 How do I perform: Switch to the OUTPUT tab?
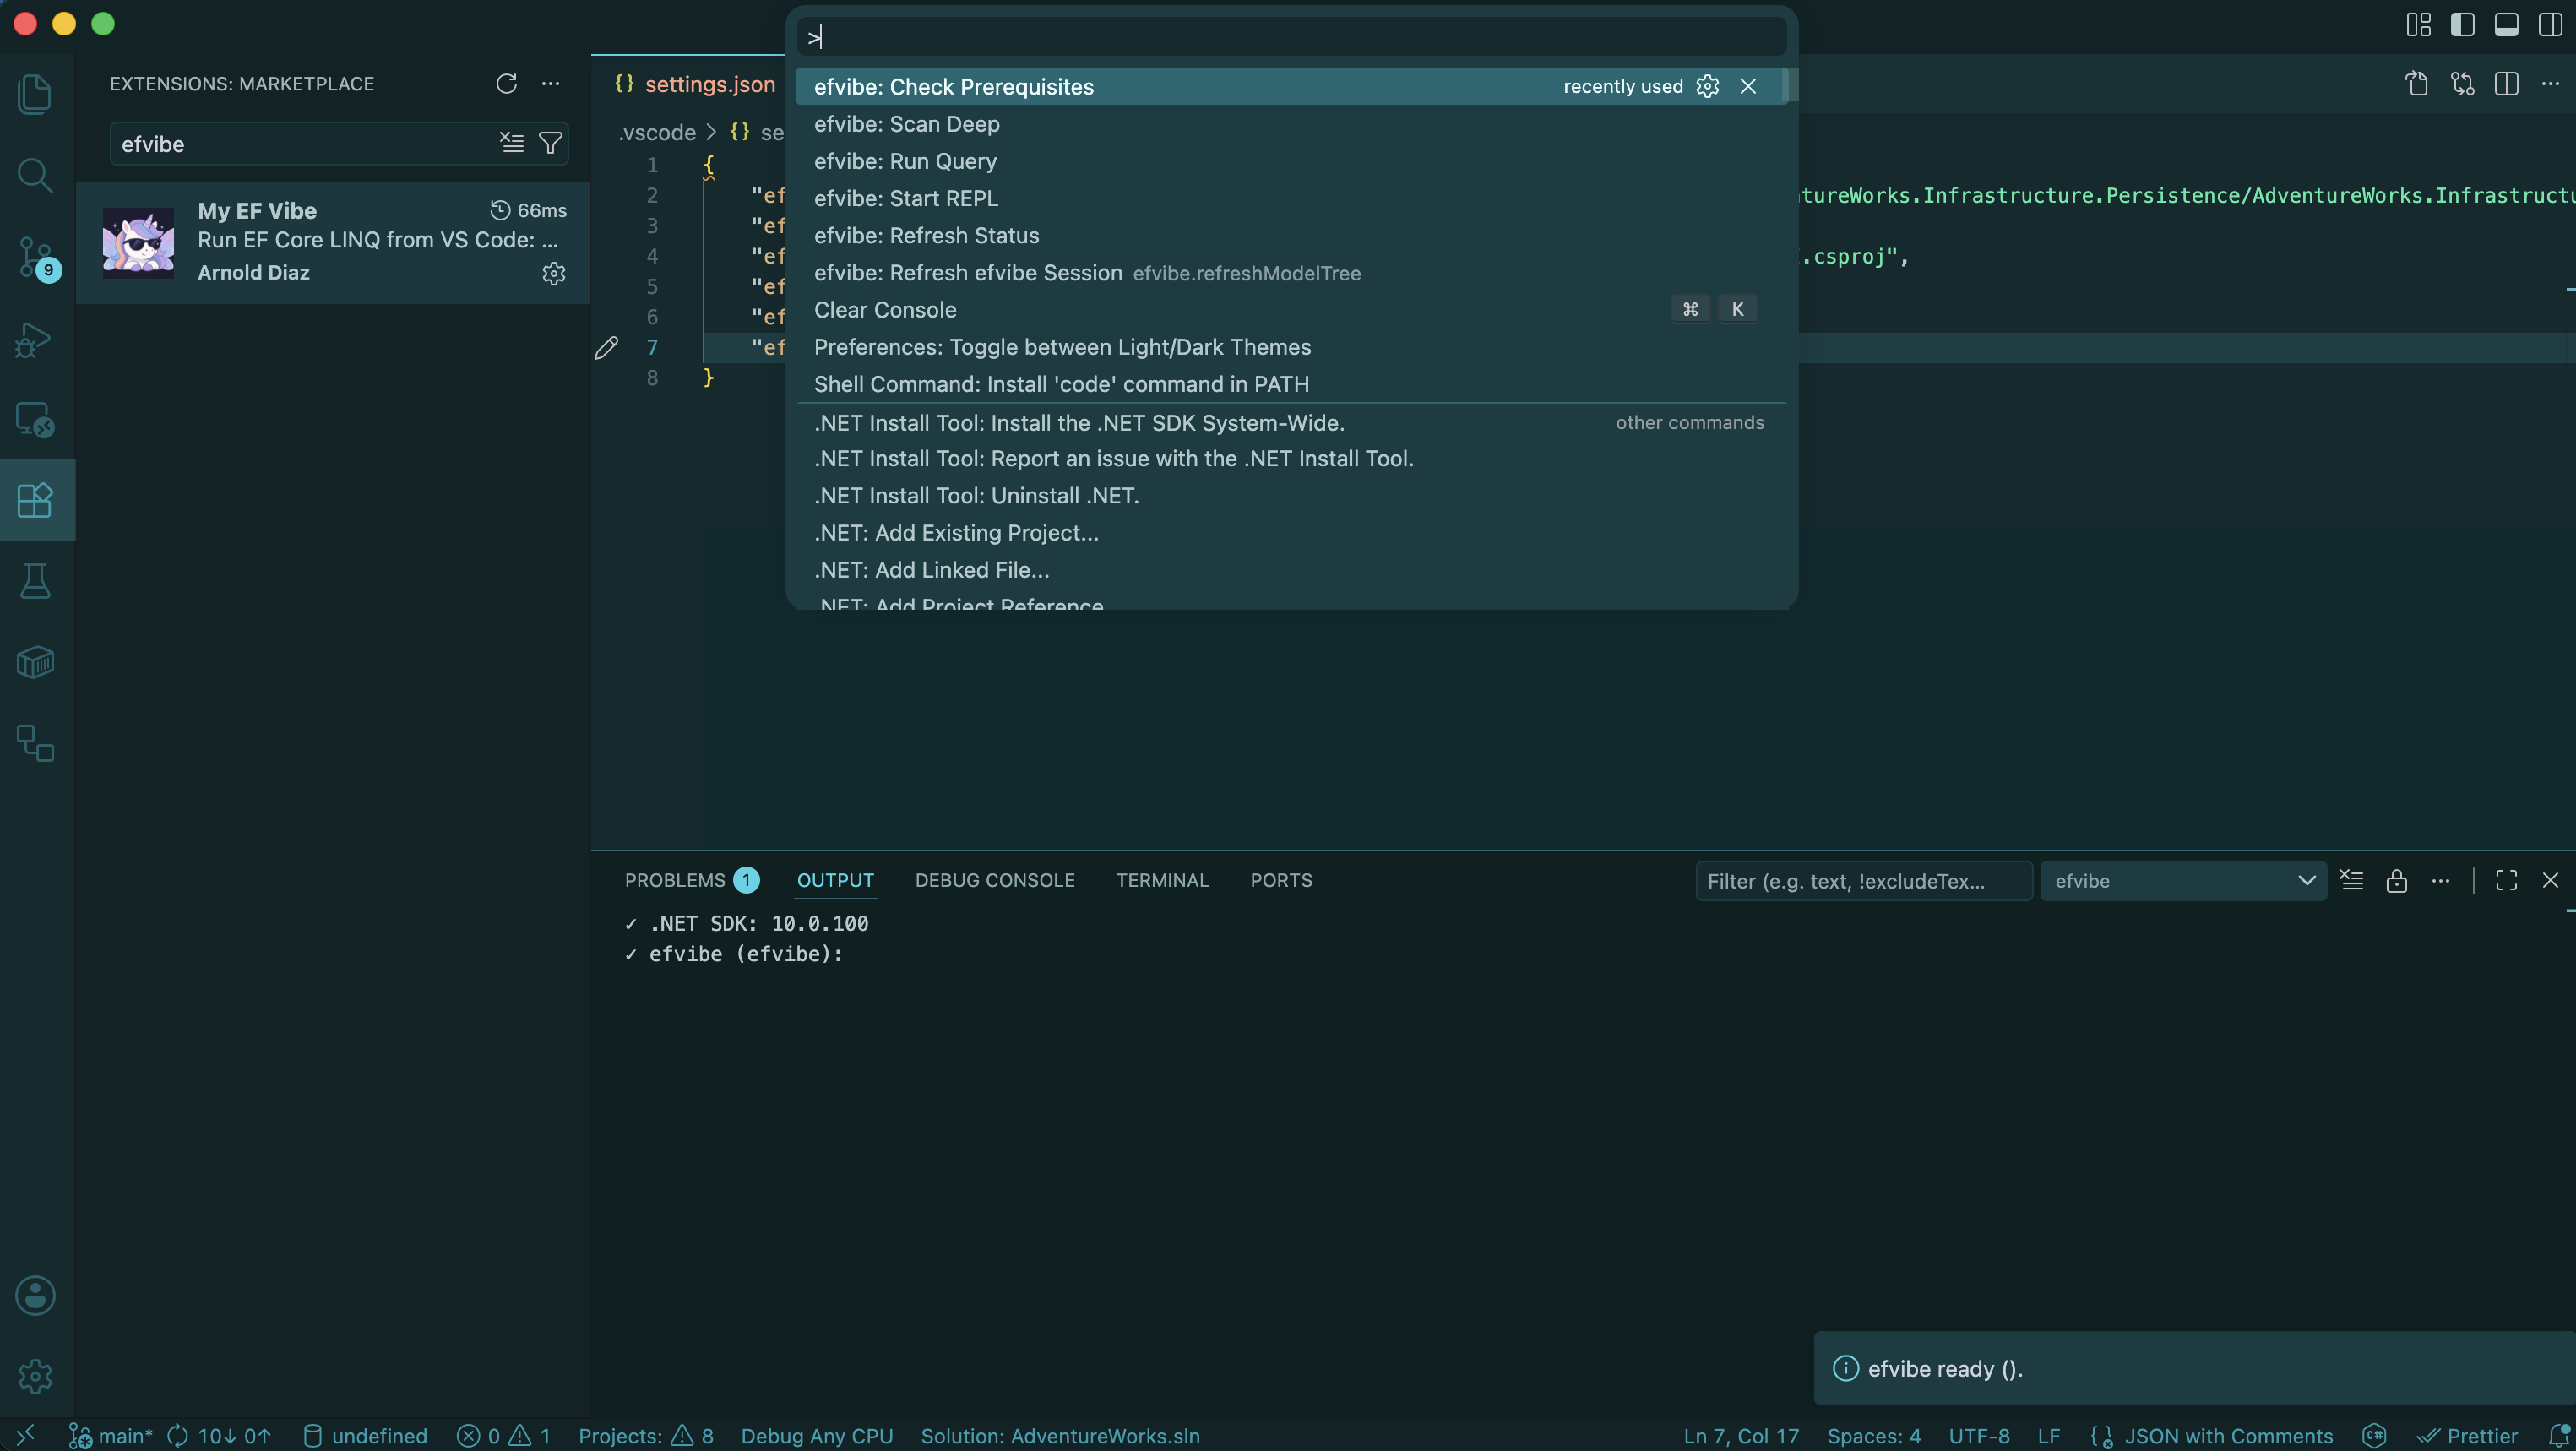[835, 880]
